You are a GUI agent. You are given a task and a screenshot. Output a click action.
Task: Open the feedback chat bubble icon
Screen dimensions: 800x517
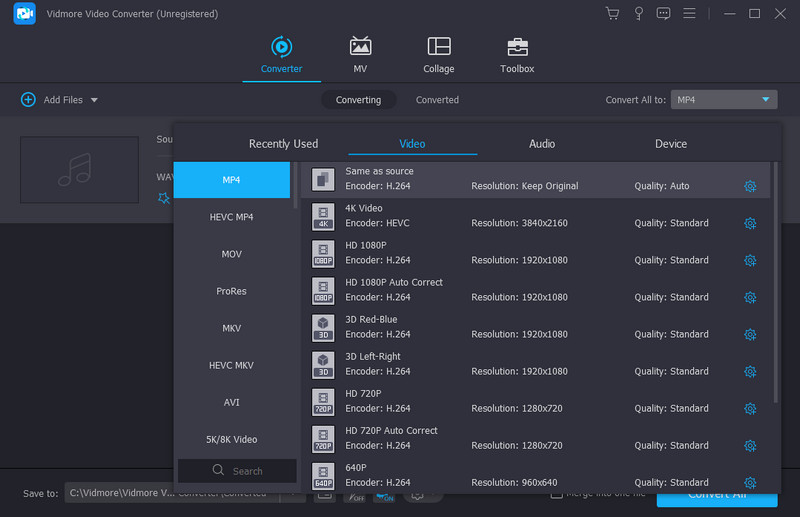(663, 14)
